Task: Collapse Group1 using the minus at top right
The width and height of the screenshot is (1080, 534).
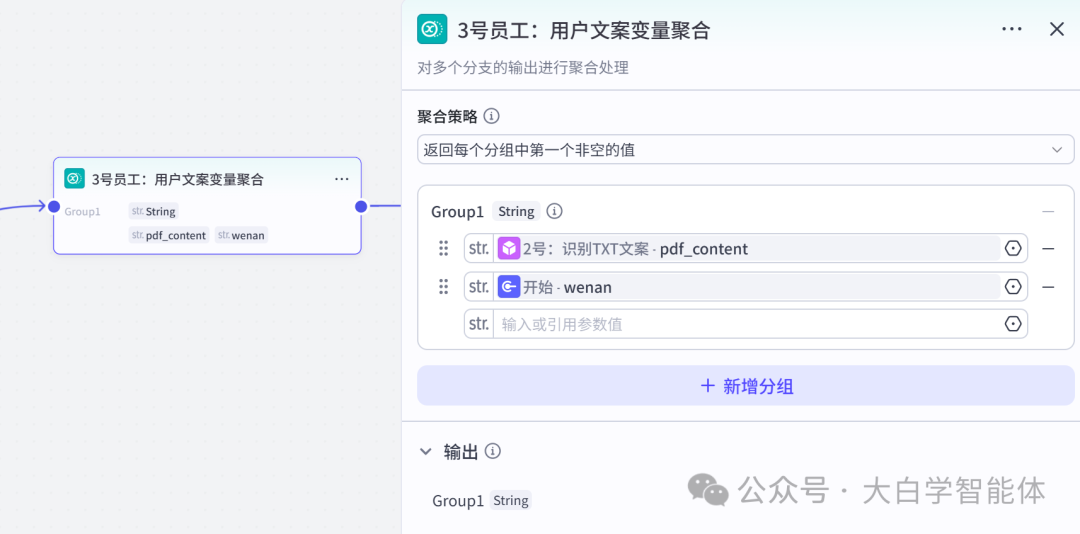Action: pos(1048,212)
